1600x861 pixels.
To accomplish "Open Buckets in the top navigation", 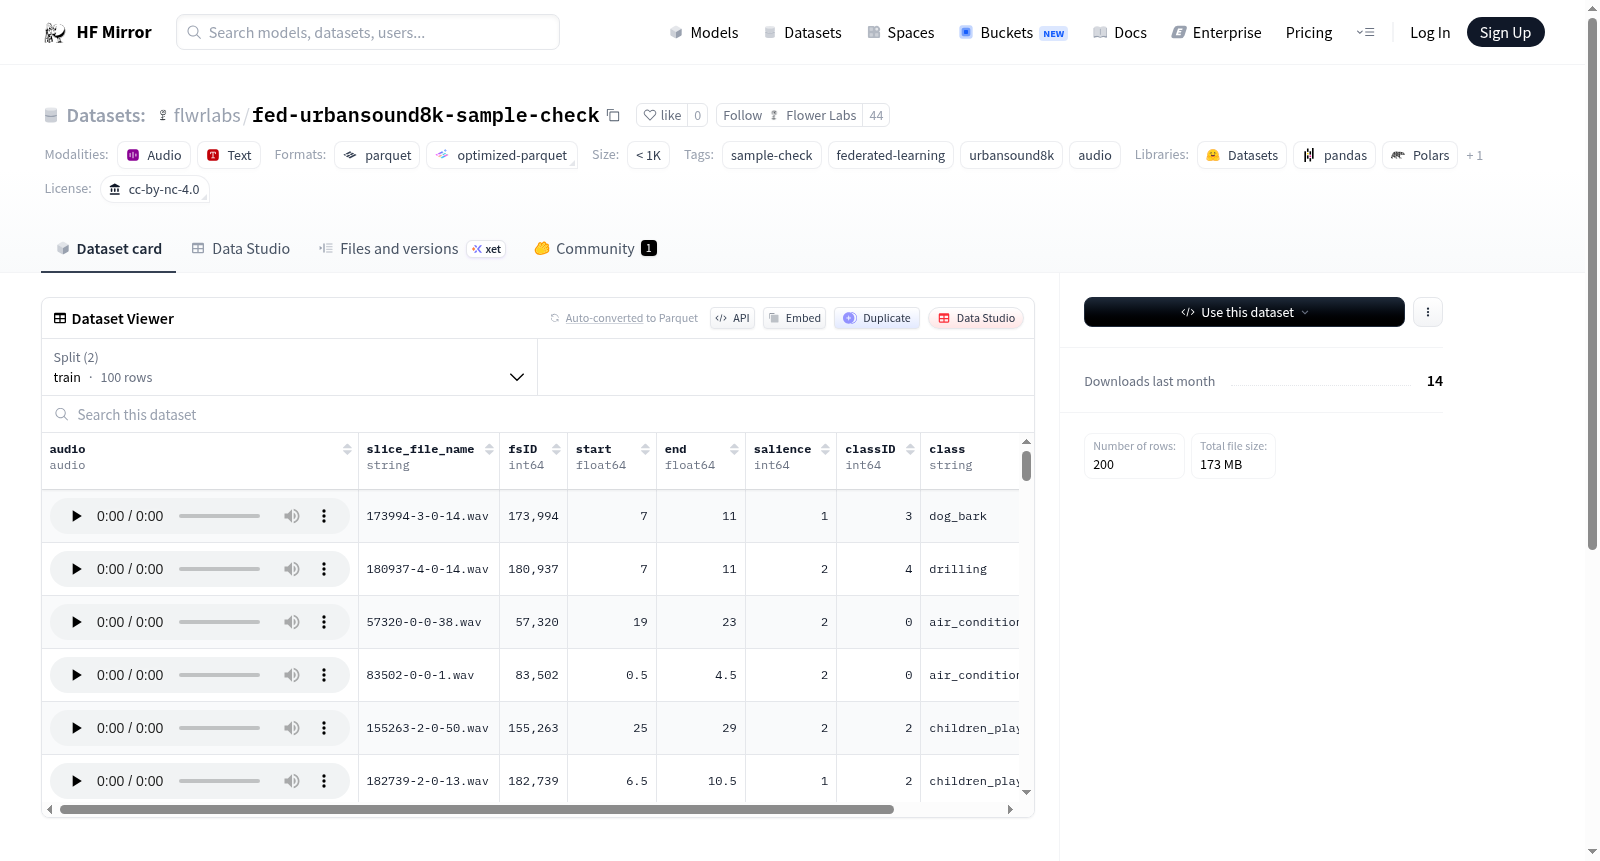I will (1013, 33).
